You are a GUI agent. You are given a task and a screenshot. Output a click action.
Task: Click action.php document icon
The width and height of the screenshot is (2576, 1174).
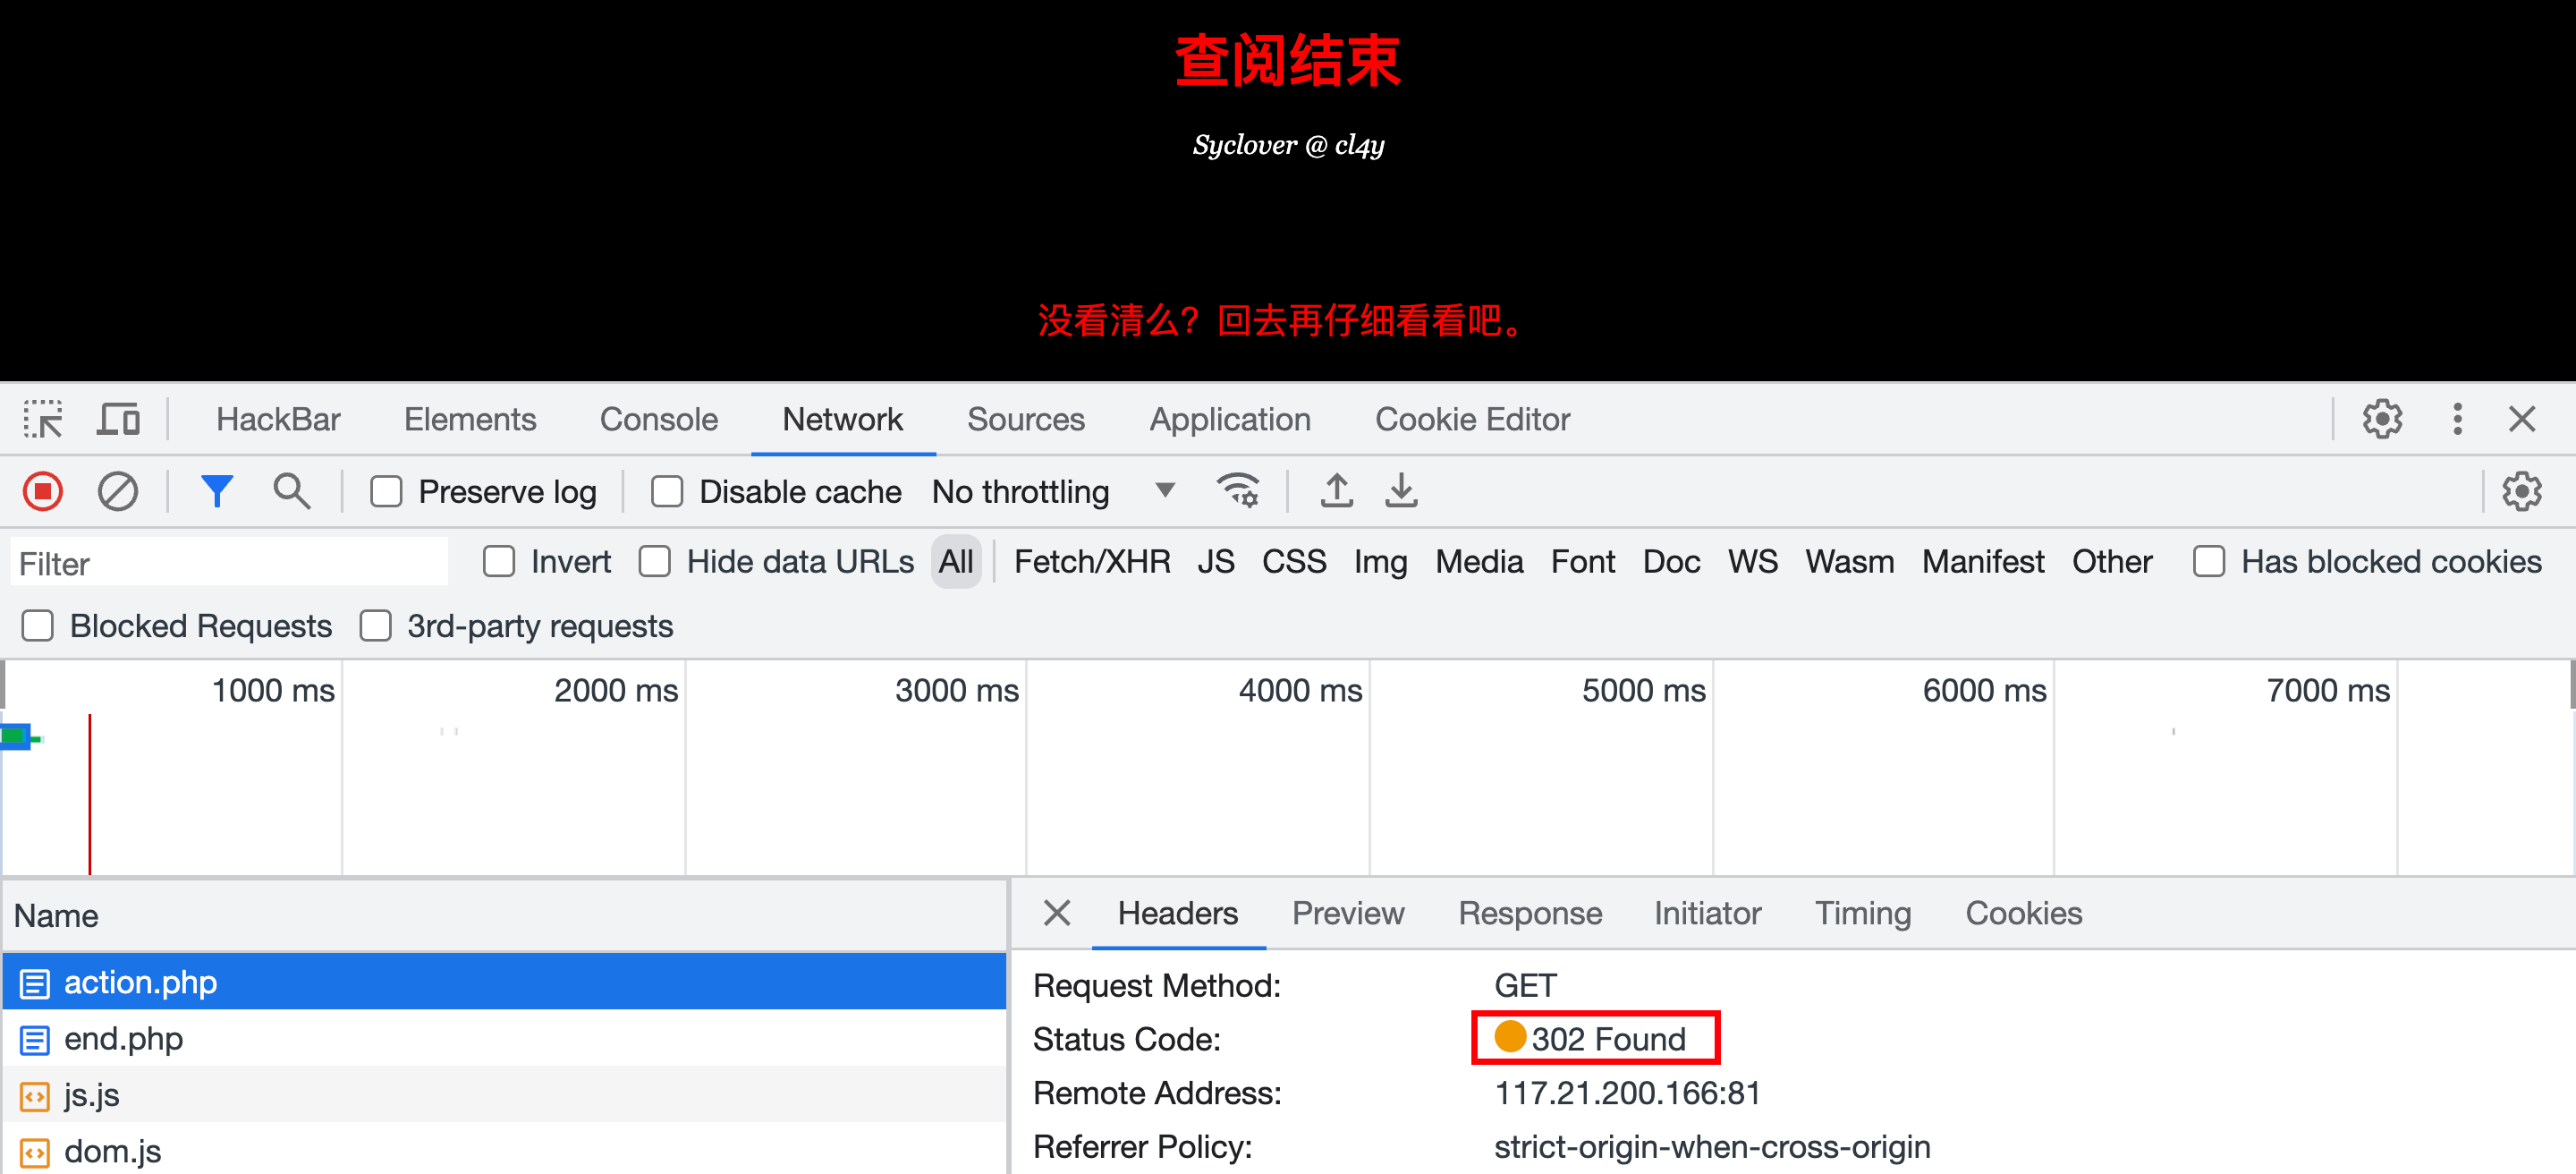[x=34, y=983]
